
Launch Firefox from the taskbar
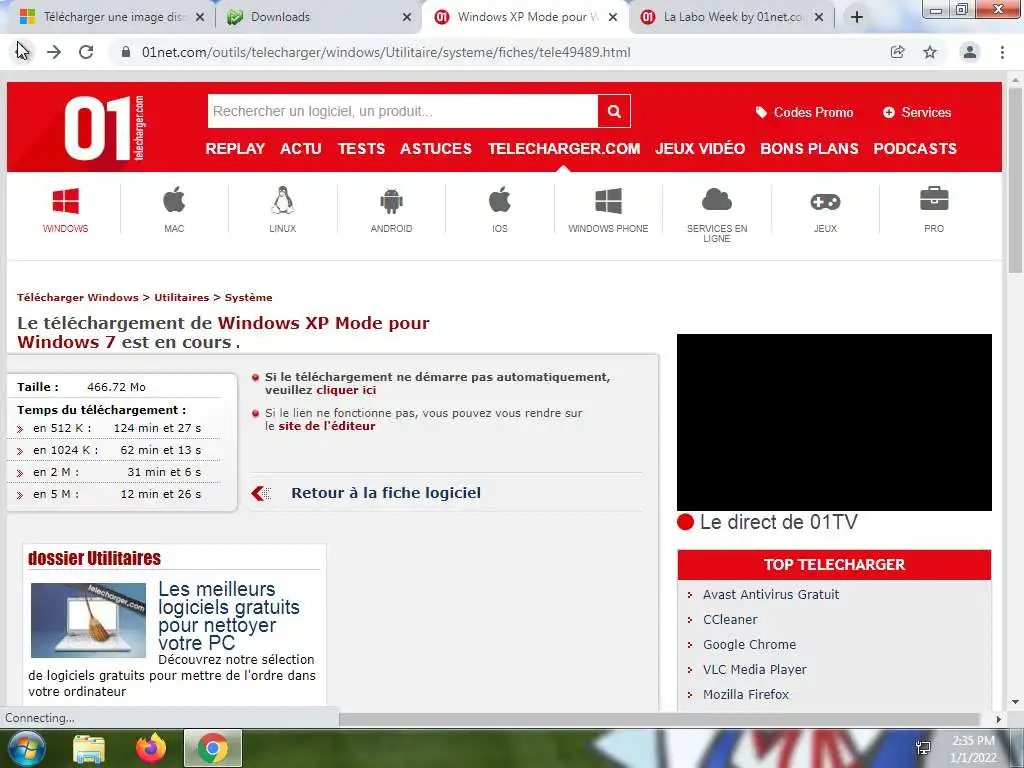pos(151,748)
